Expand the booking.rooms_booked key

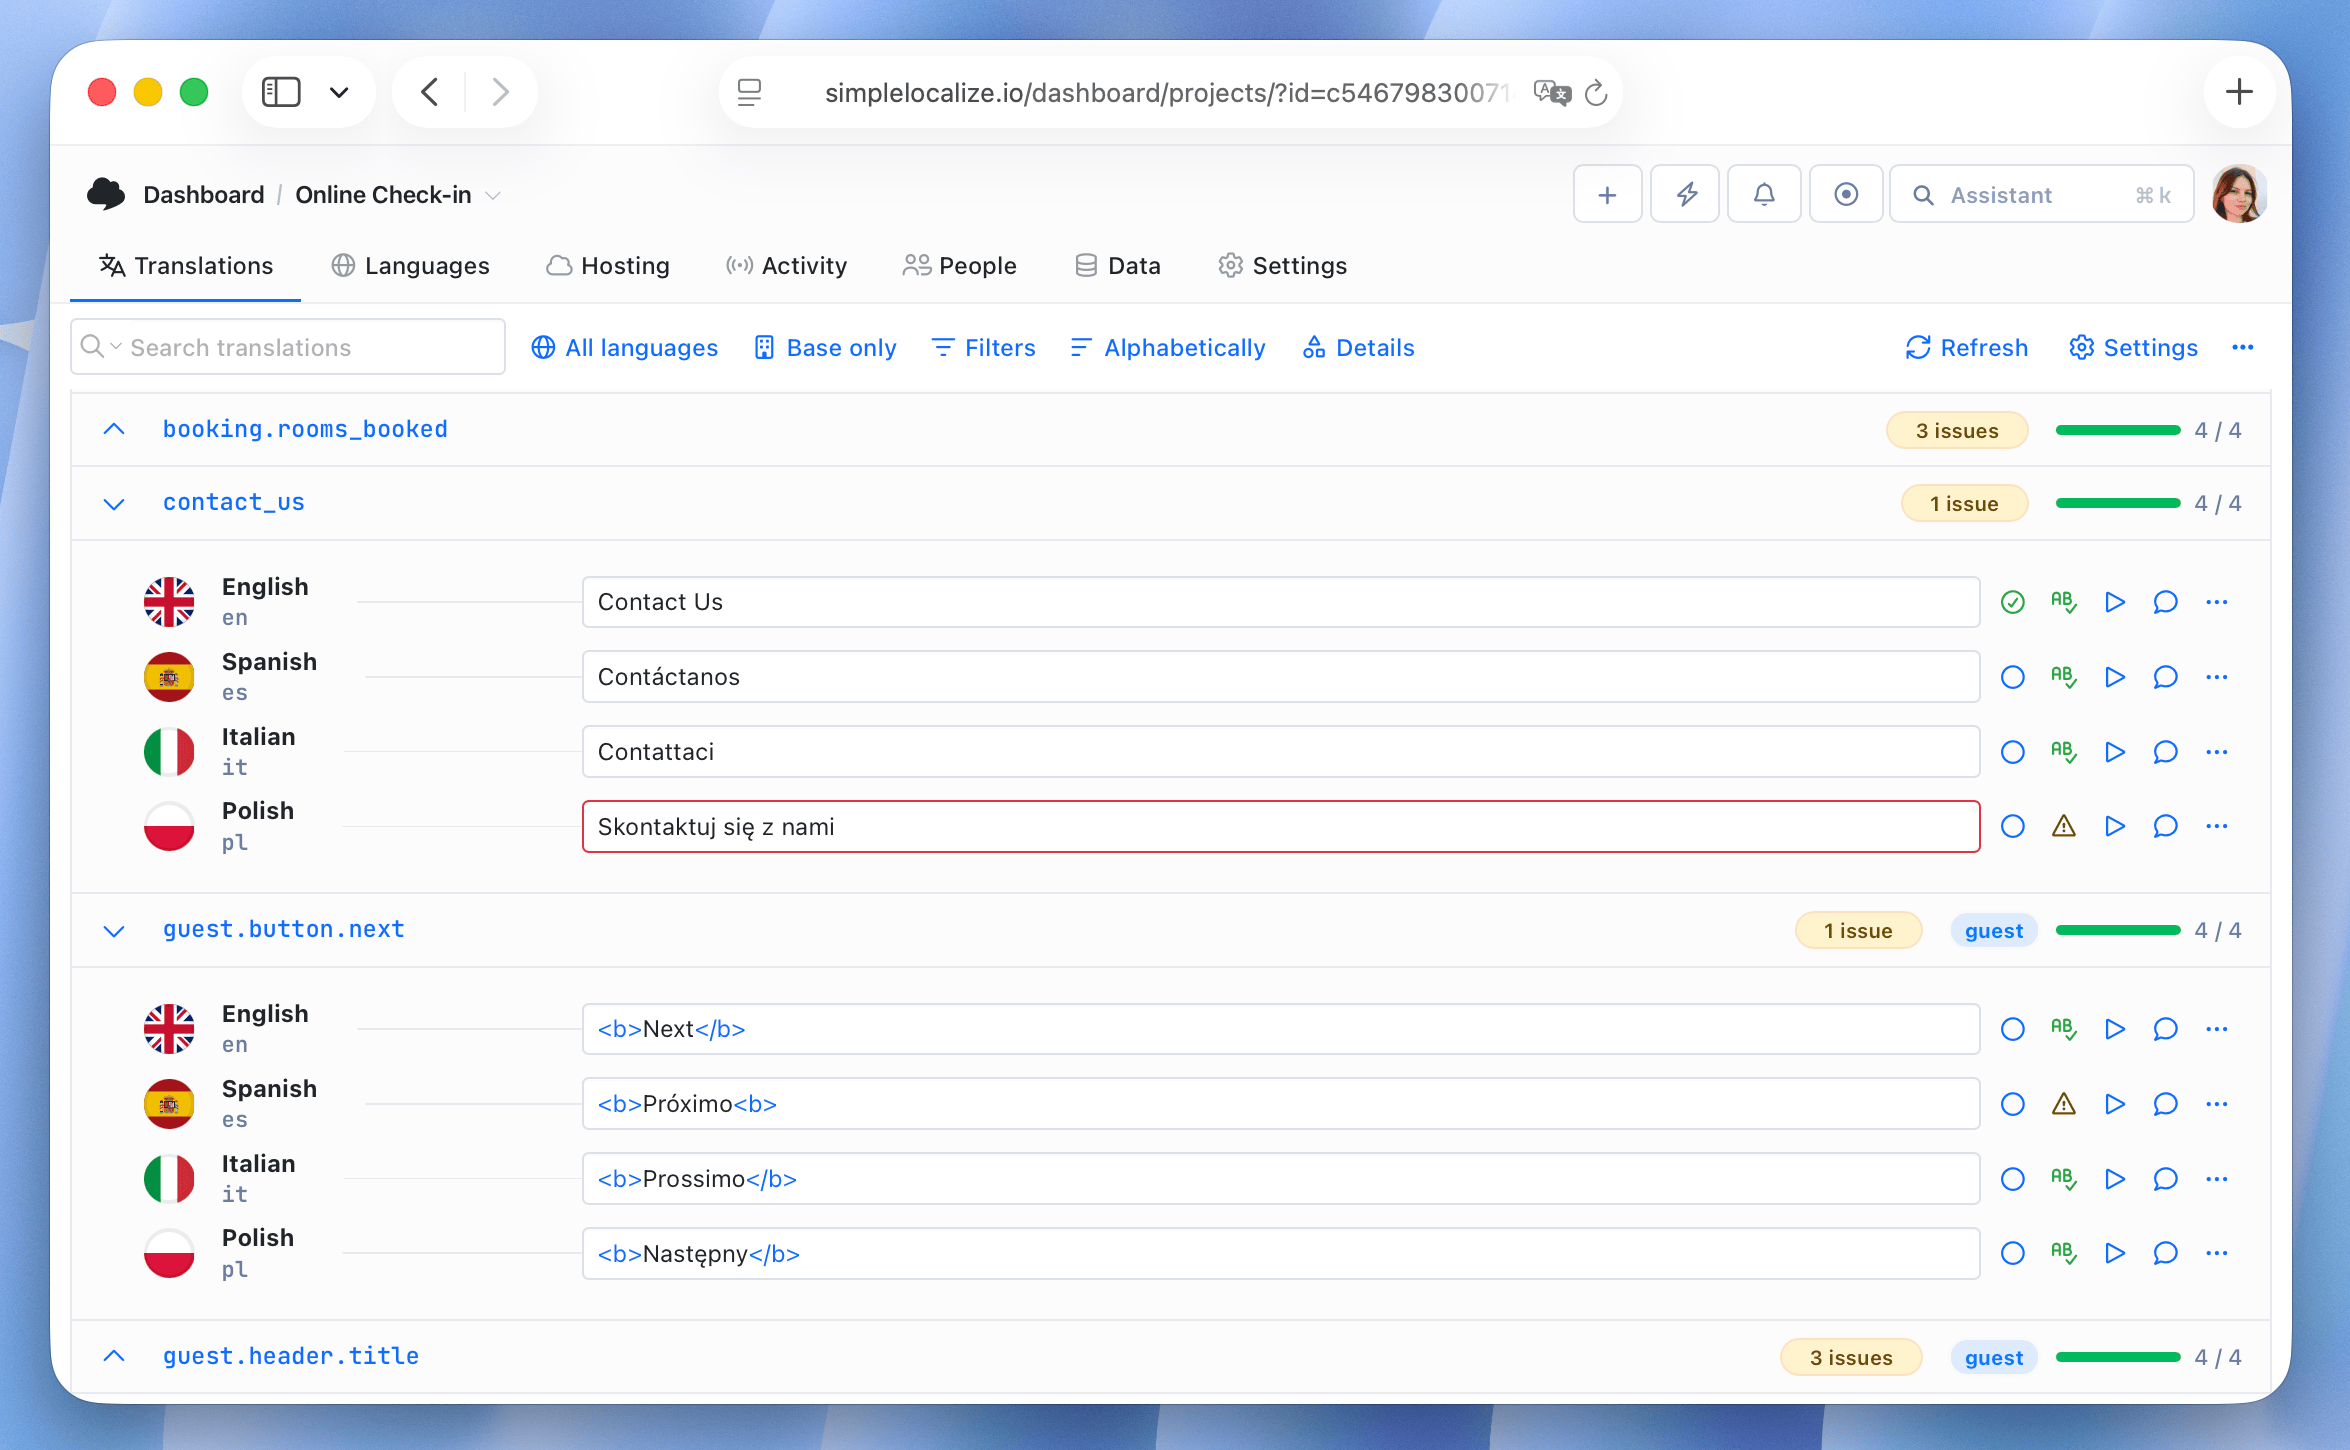click(114, 429)
